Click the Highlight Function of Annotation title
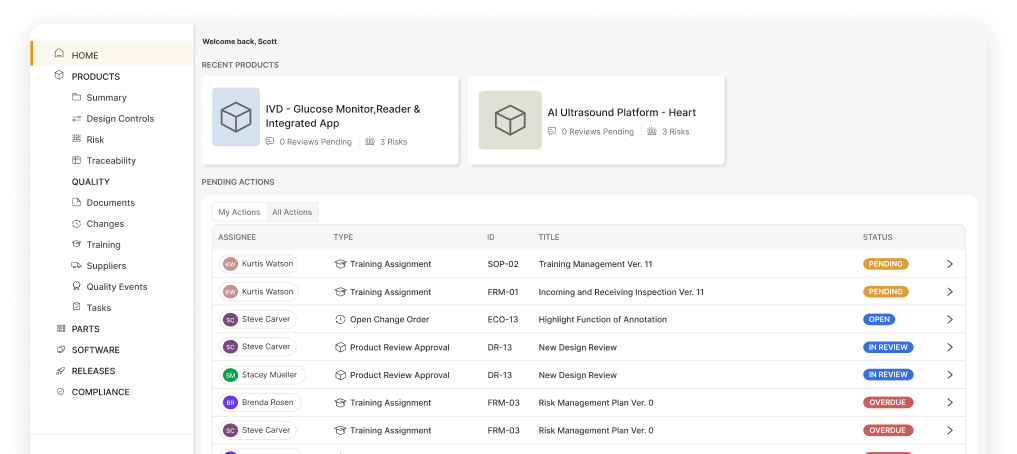The image size is (1017, 454). (602, 320)
